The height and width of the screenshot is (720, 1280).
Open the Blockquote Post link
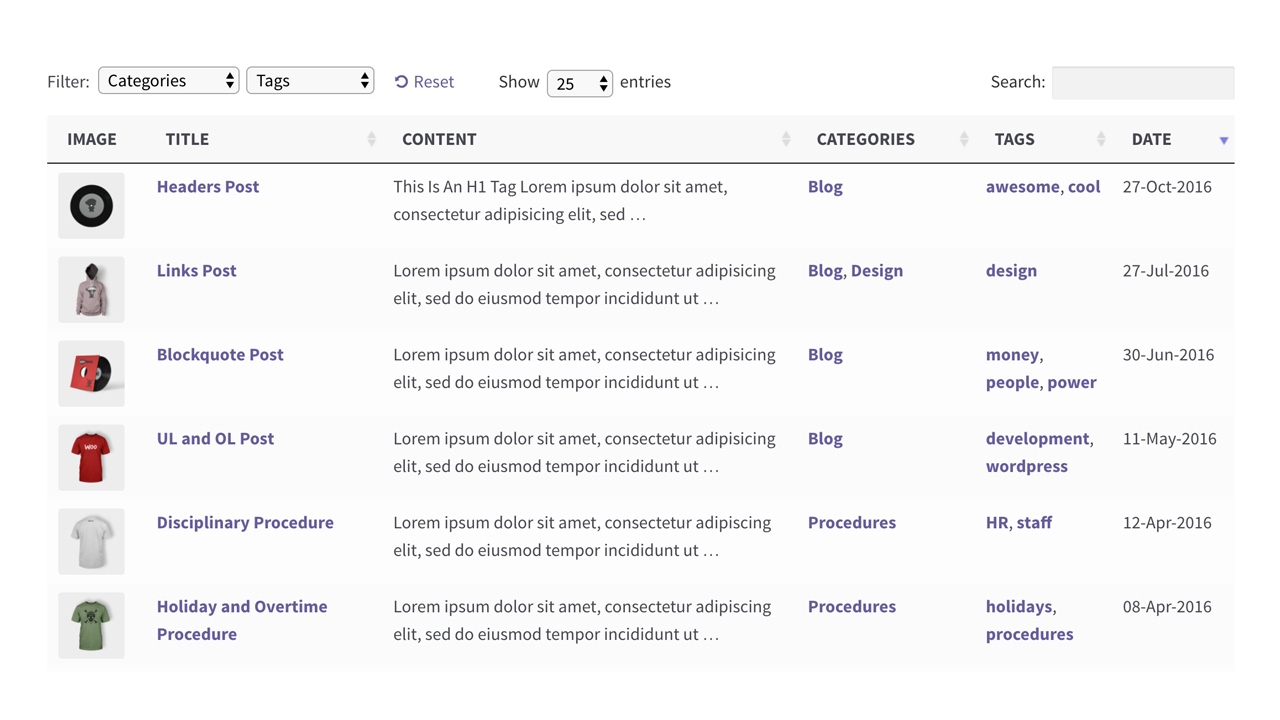pos(220,355)
